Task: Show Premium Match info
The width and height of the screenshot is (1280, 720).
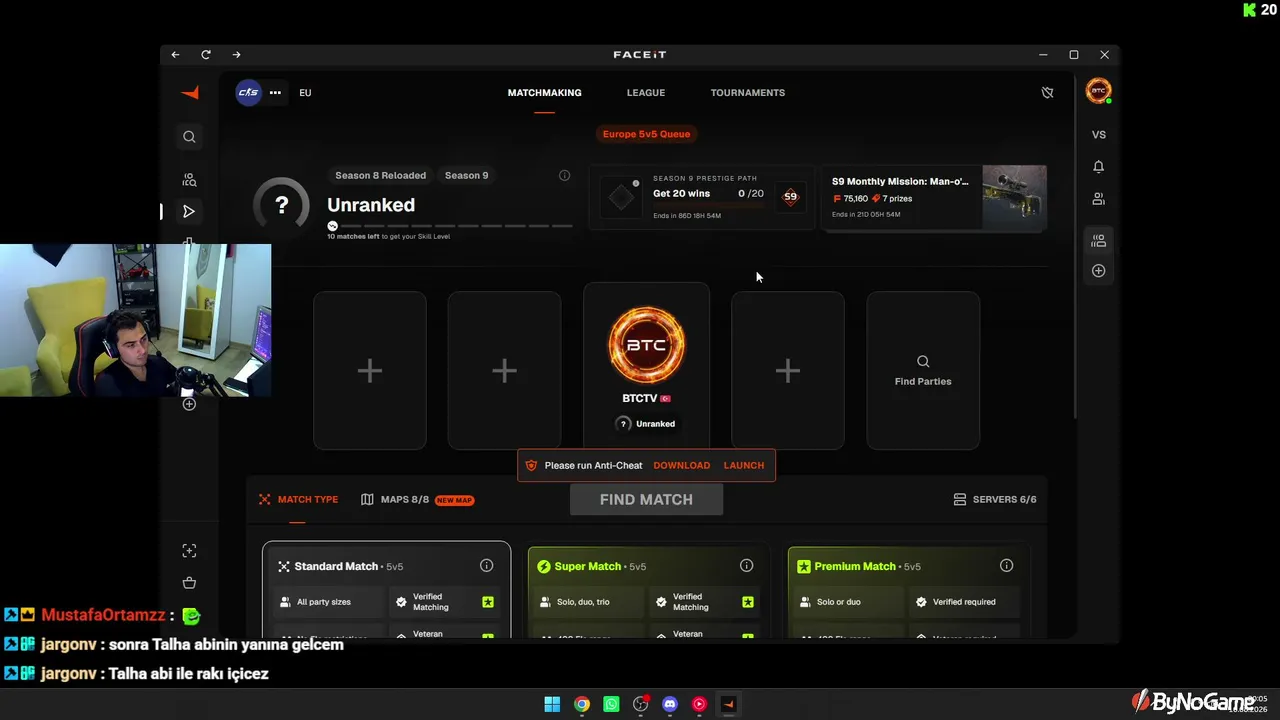Action: coord(1007,566)
